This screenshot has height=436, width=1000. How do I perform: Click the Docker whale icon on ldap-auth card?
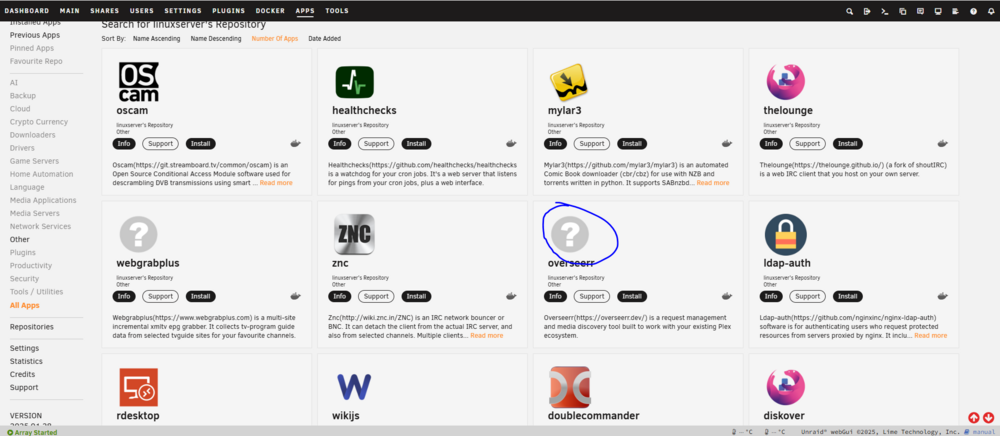pyautogui.click(x=943, y=296)
